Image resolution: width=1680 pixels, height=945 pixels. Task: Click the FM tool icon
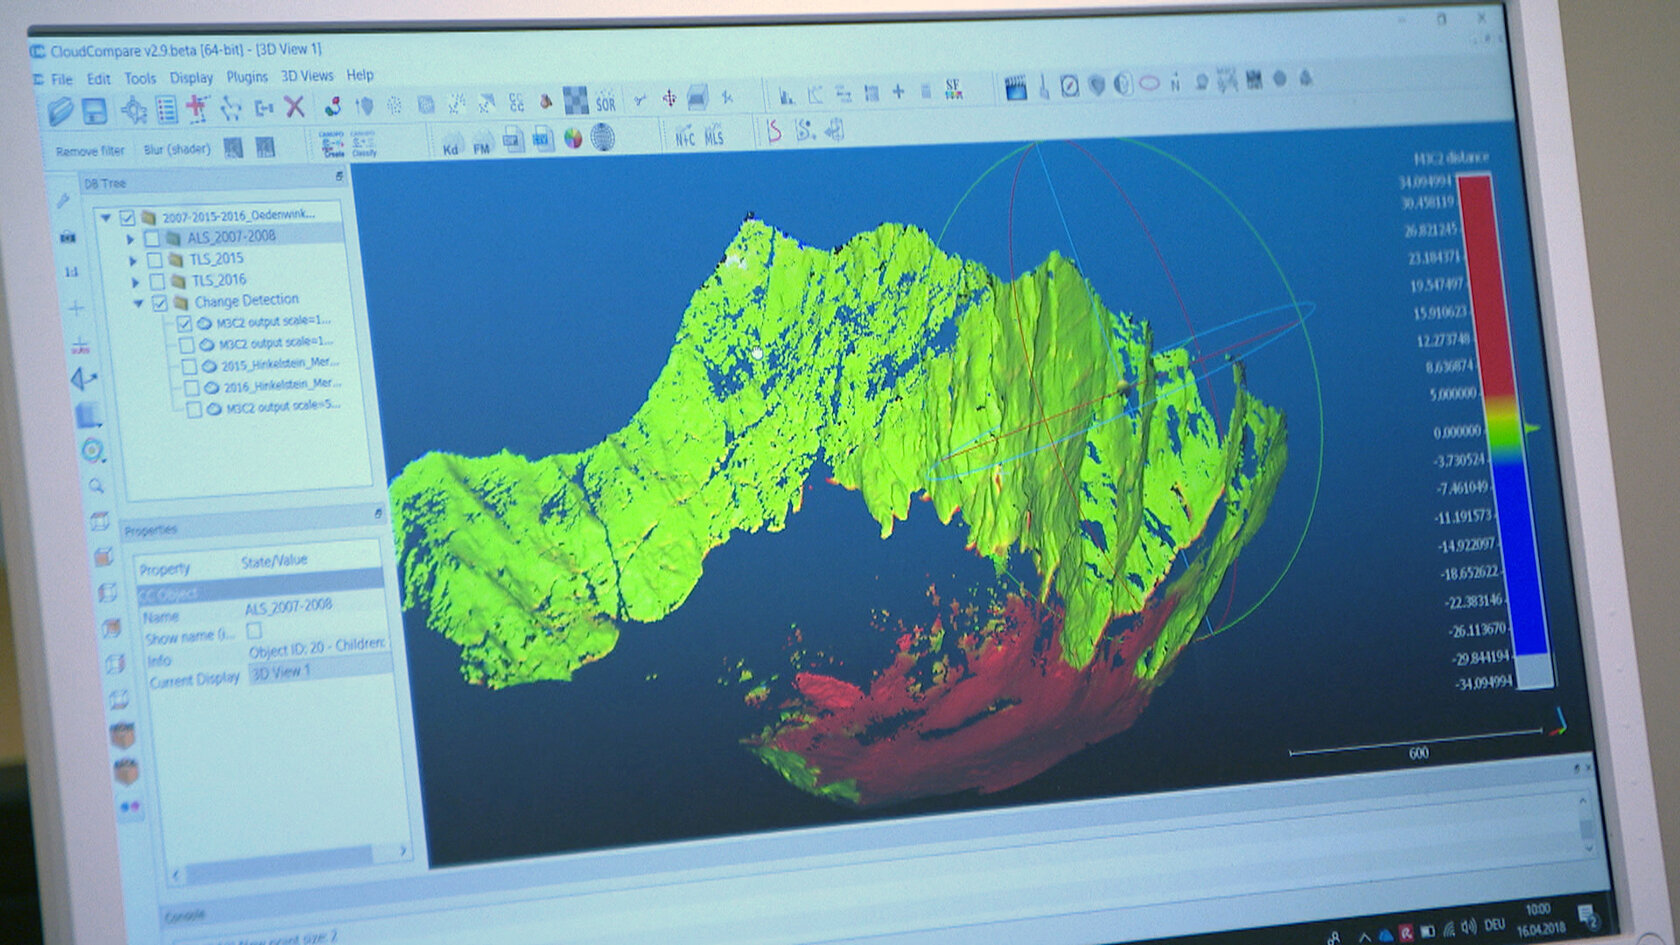[x=482, y=144]
